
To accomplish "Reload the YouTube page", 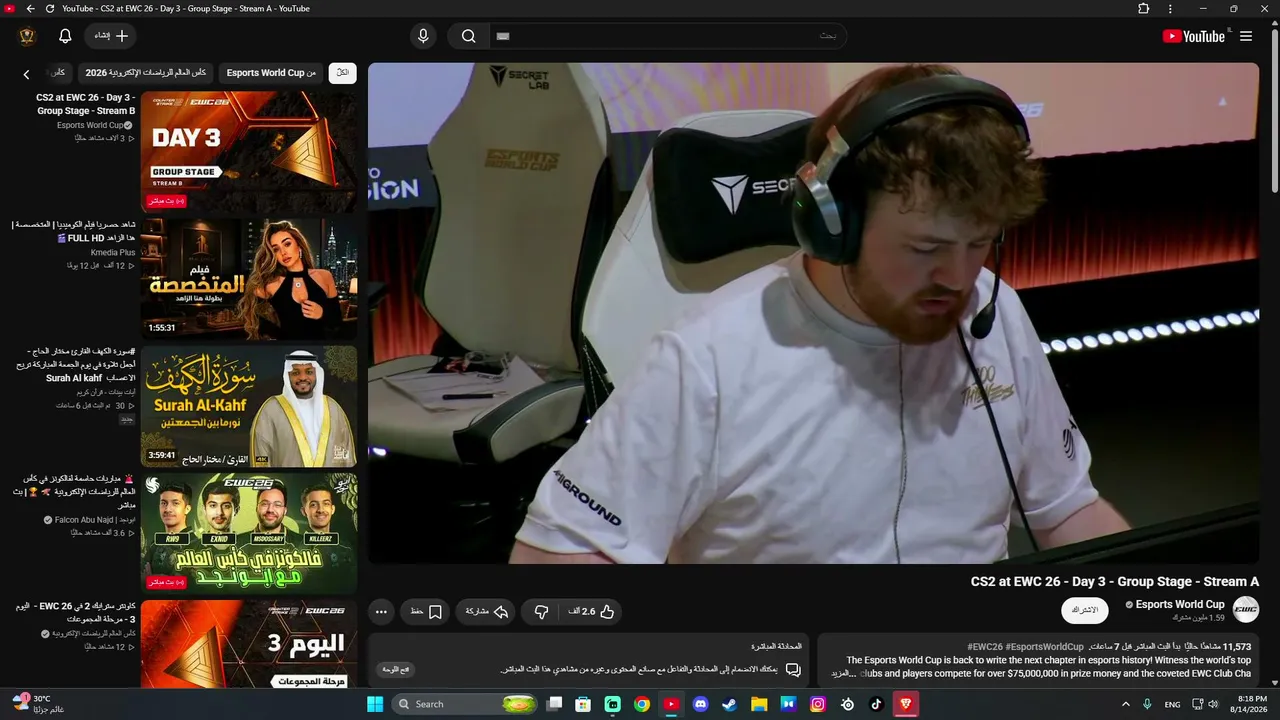I will (x=50, y=9).
